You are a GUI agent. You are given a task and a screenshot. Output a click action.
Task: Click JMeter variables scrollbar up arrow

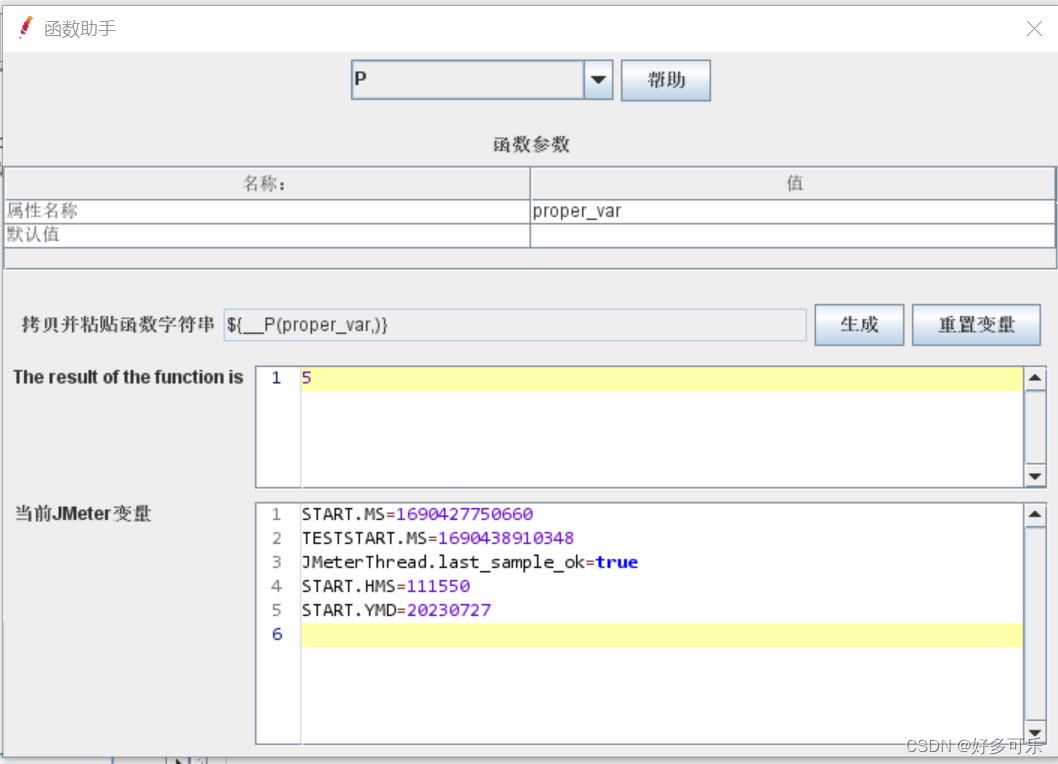(1034, 515)
